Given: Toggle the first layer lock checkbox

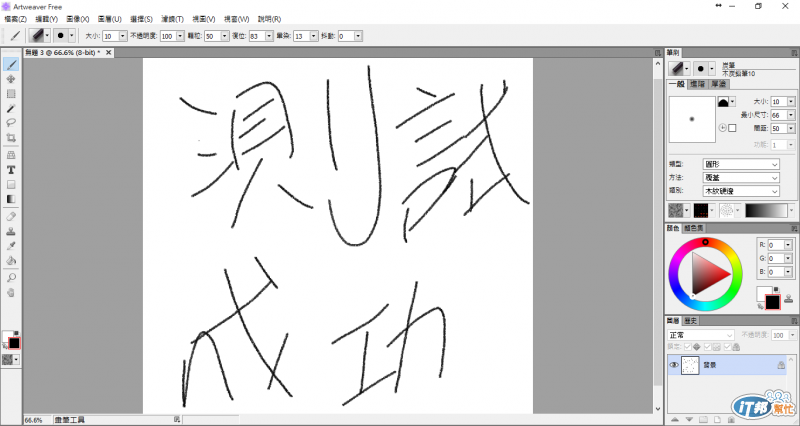Looking at the screenshot, I should click(x=688, y=347).
